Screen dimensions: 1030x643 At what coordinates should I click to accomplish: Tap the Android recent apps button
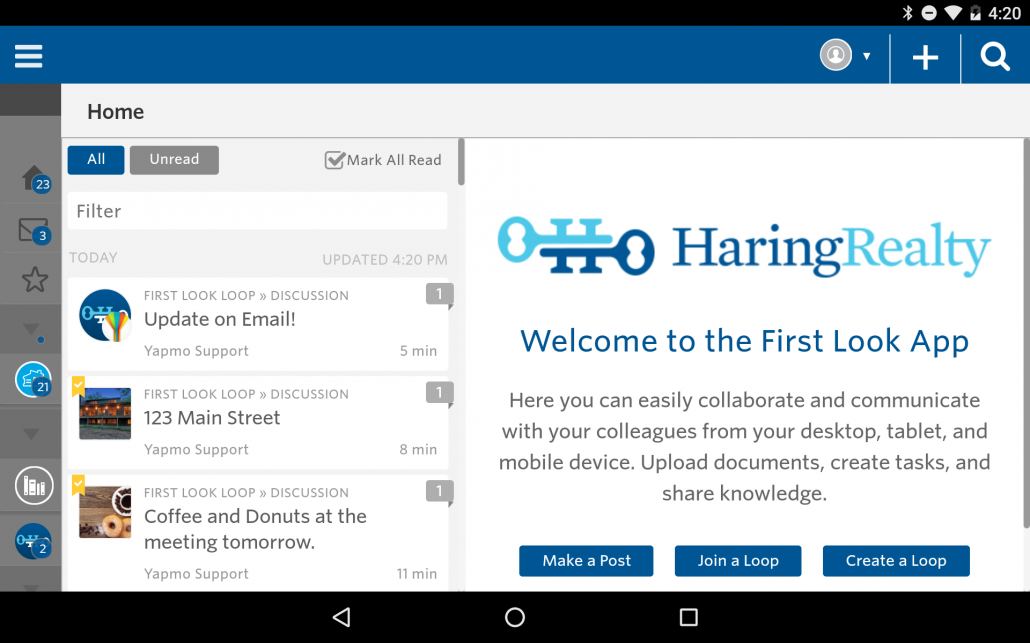click(688, 617)
